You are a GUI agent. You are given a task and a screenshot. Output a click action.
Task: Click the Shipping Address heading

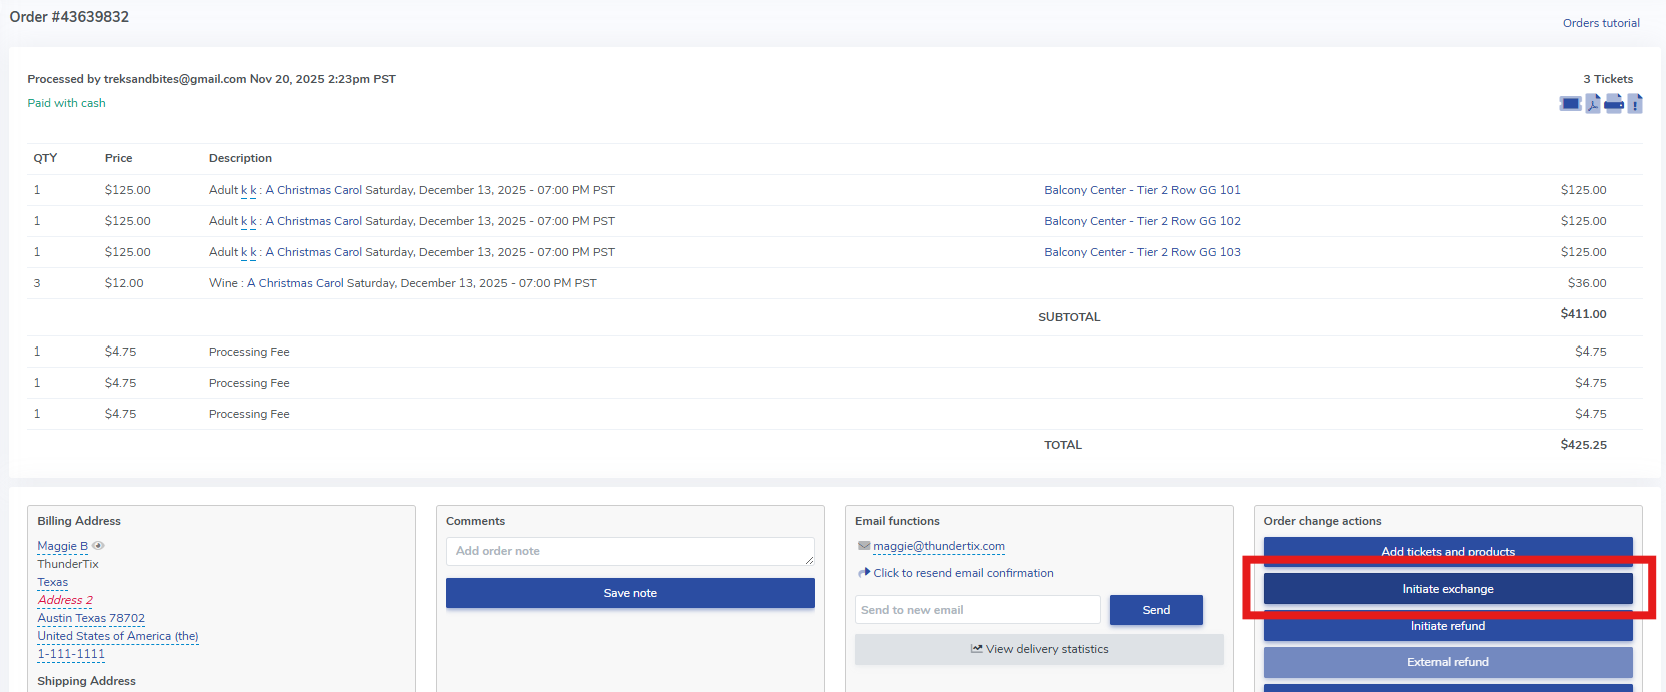87,681
